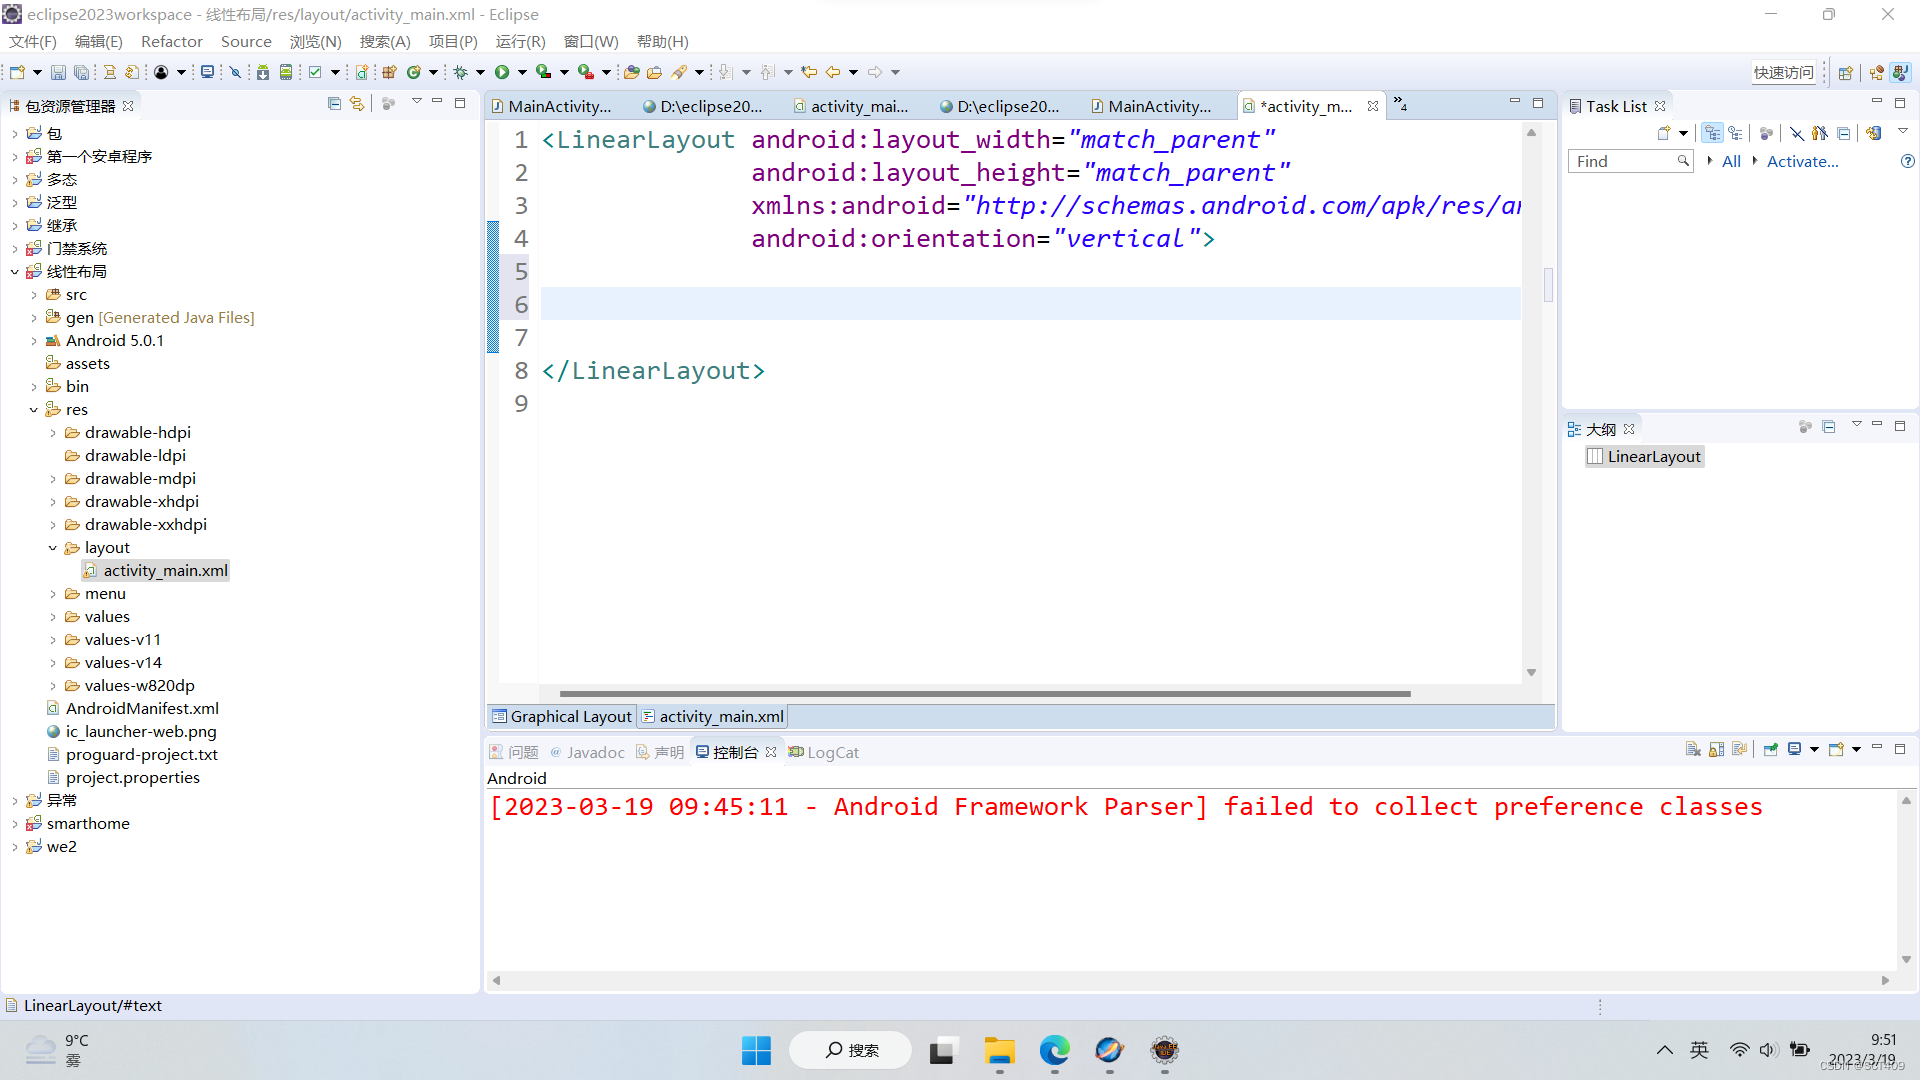This screenshot has height=1080, width=1920.
Task: Open the Android Virtual Device Manager icon
Action: (286, 72)
